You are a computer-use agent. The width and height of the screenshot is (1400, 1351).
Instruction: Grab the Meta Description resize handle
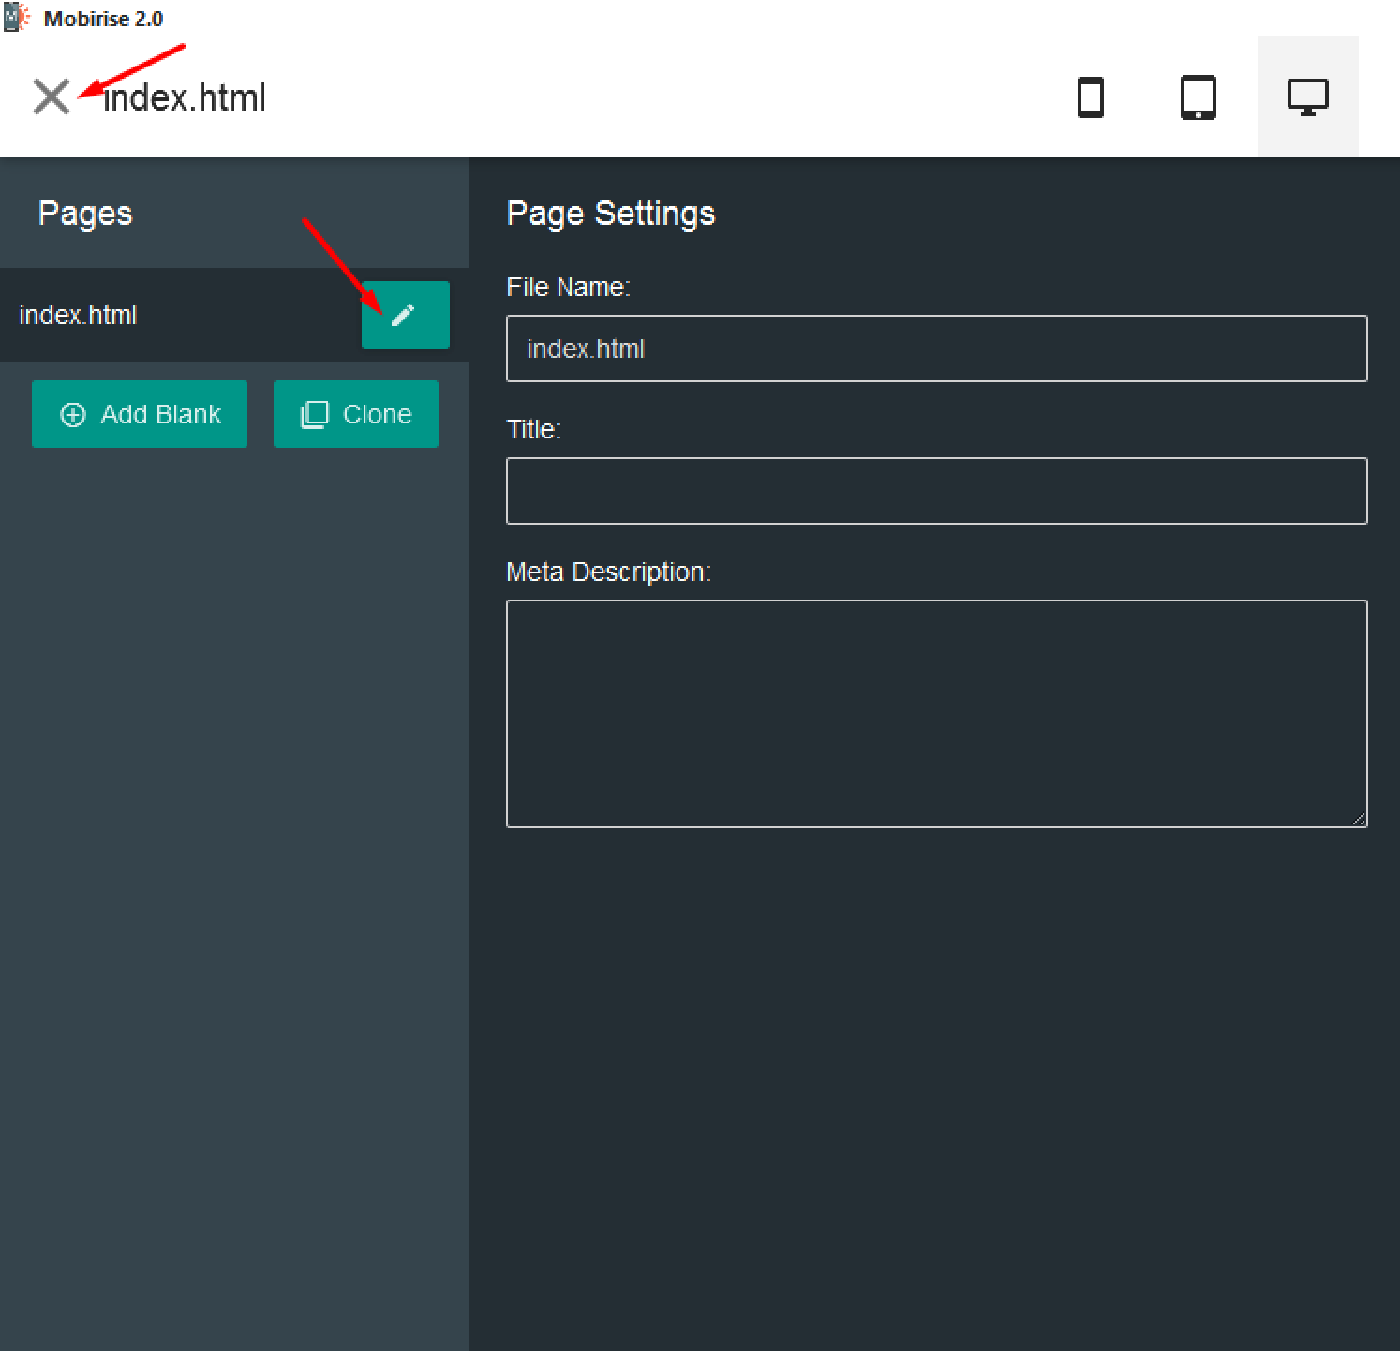1358,819
